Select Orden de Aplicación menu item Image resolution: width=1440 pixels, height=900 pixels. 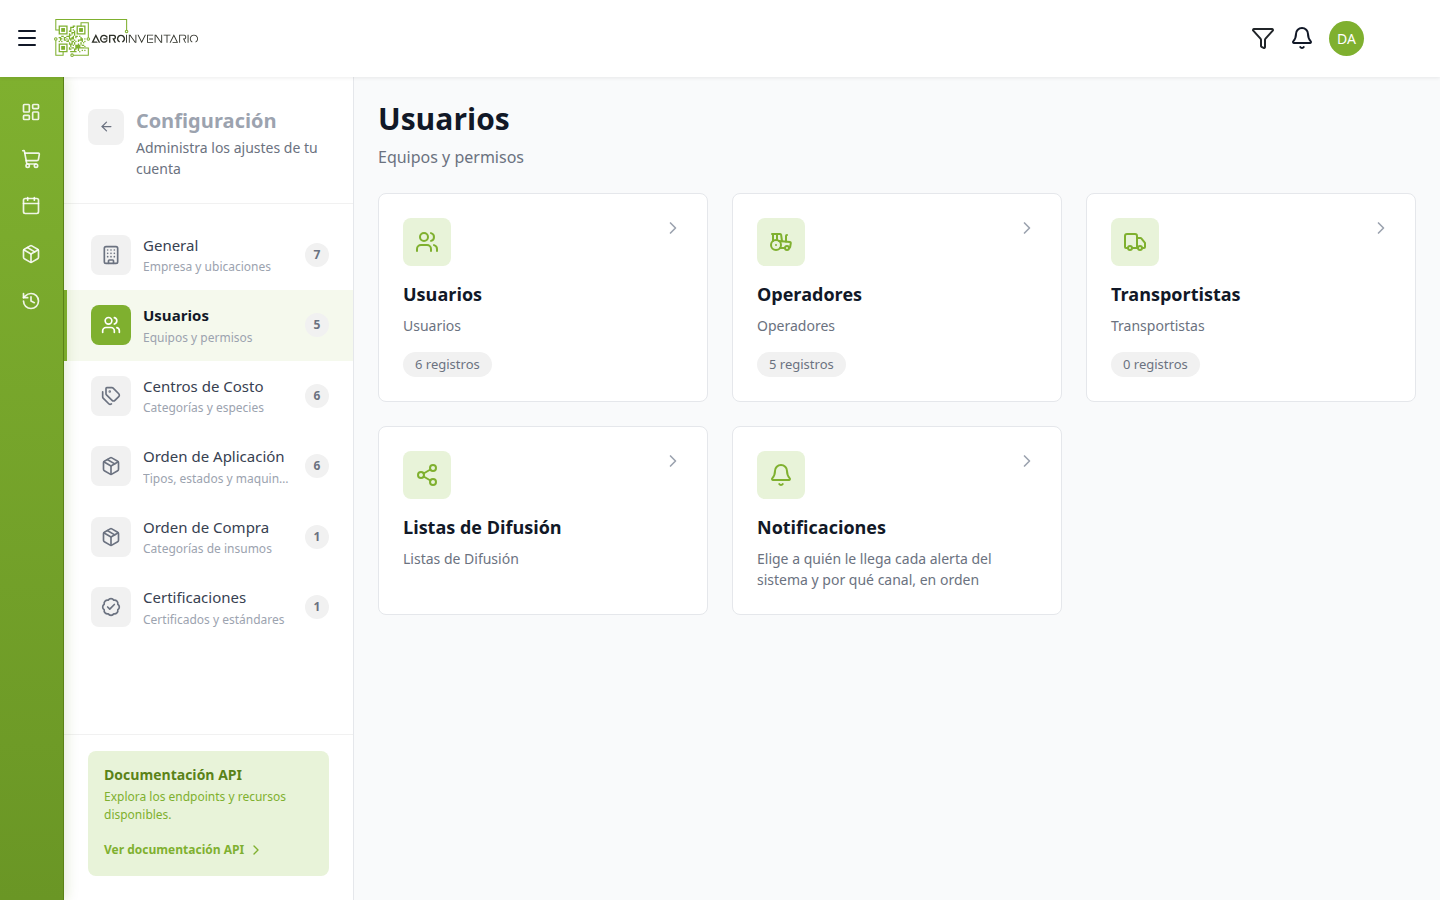point(209,467)
